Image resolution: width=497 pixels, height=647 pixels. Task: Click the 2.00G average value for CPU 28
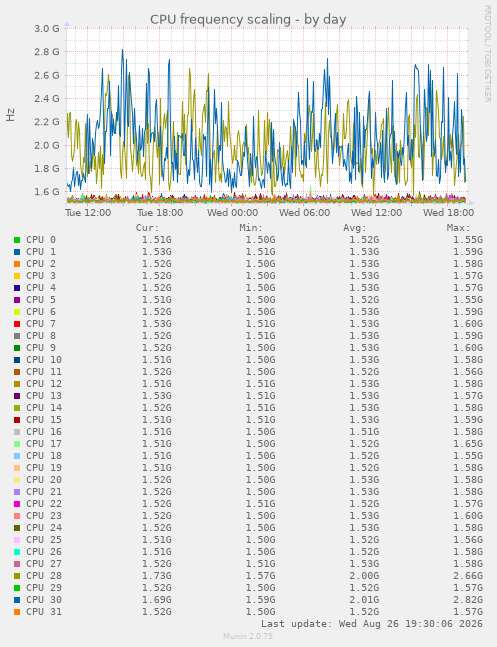pos(364,576)
